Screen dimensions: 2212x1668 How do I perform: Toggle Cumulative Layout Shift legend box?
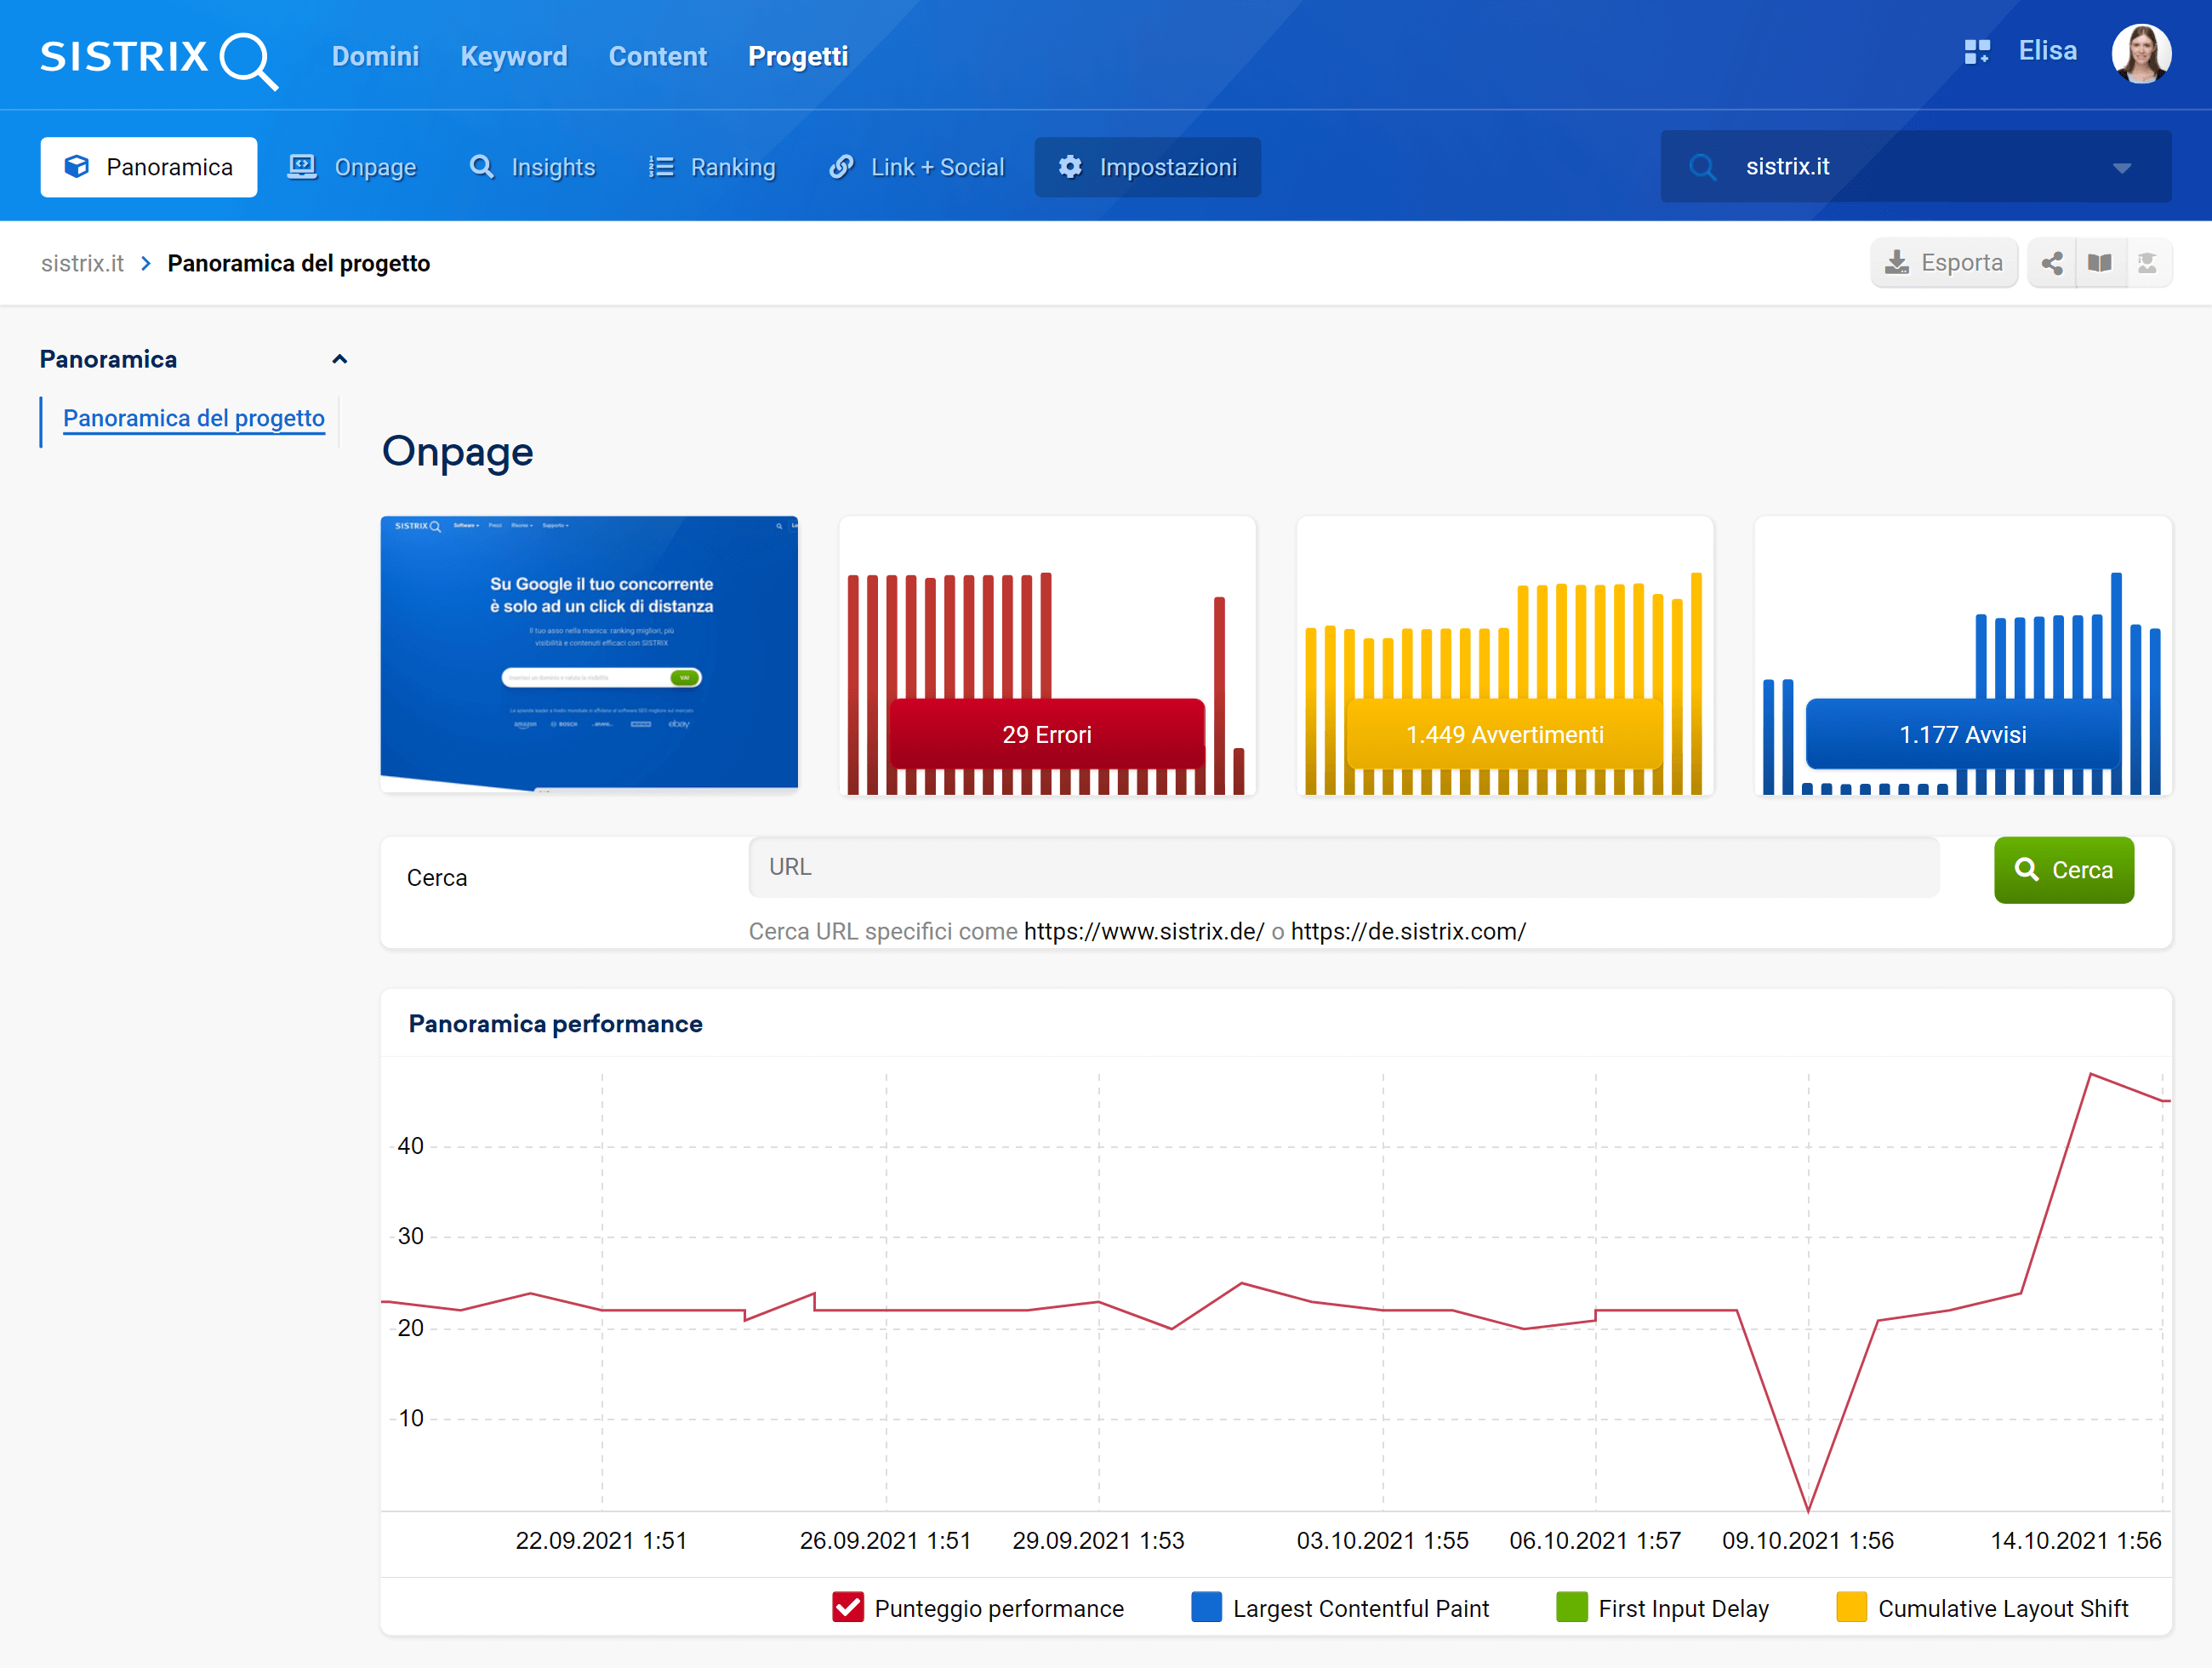click(x=1852, y=1607)
